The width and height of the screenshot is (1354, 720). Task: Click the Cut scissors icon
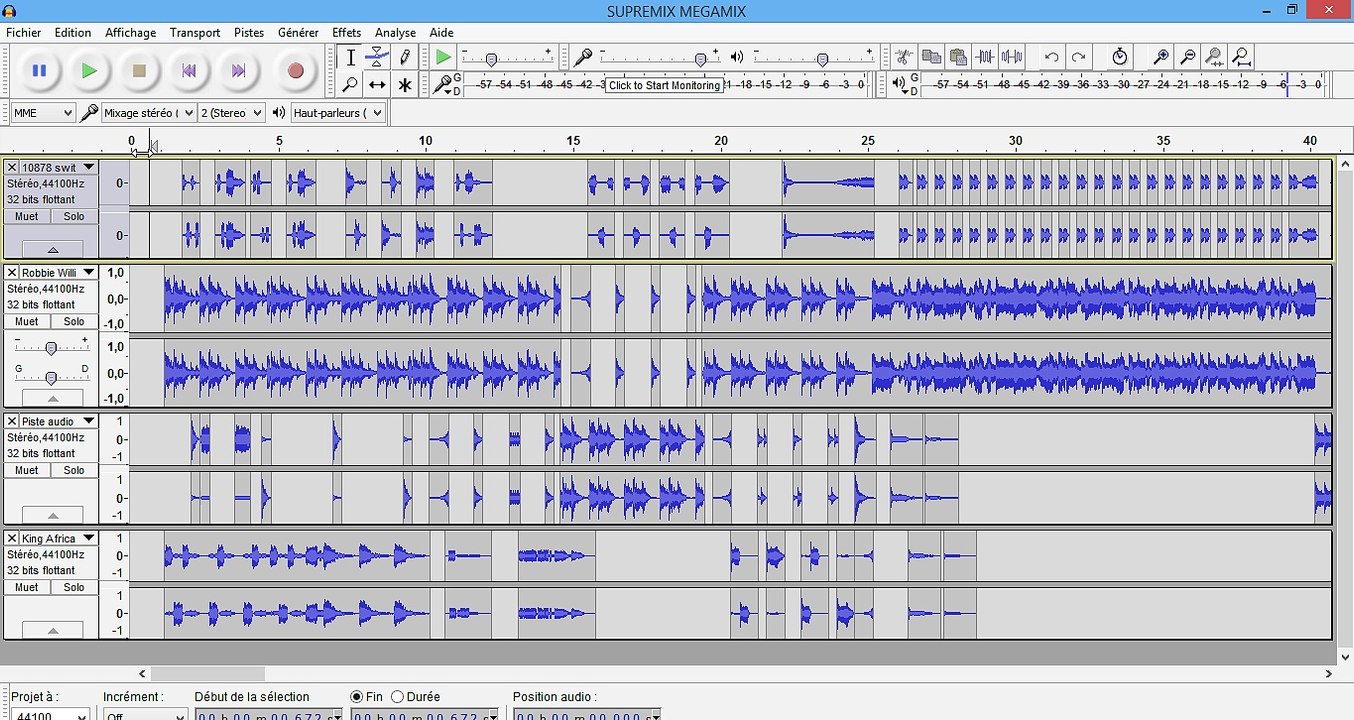[x=904, y=57]
